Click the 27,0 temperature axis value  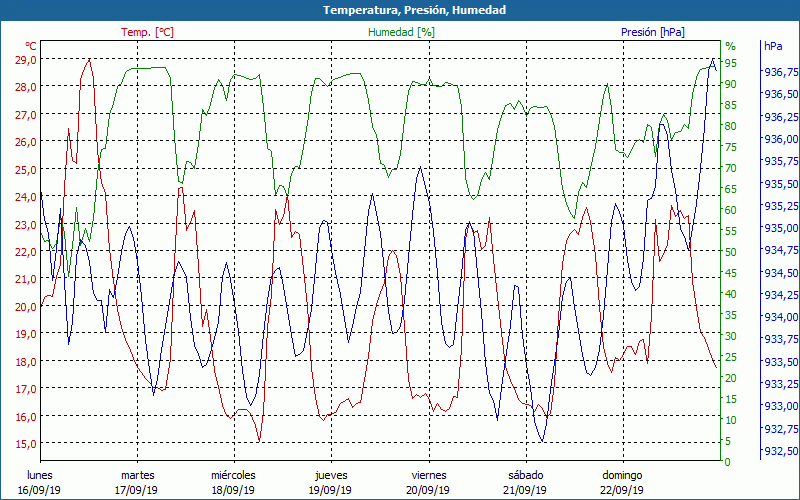pos(26,114)
